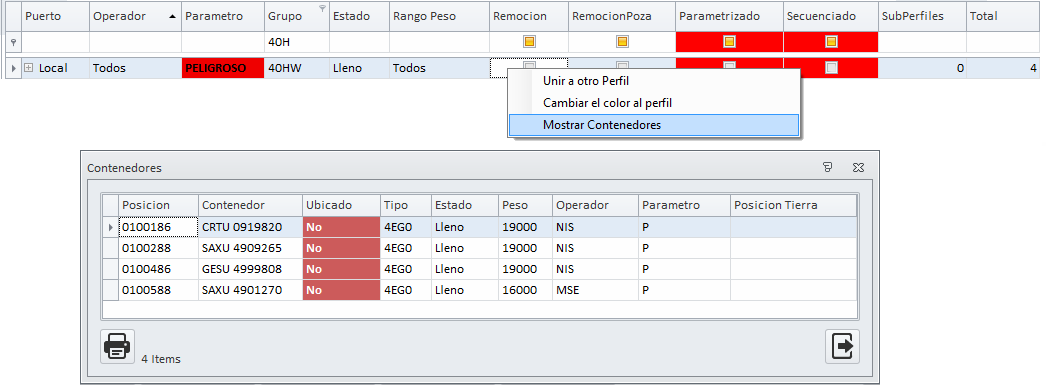Select position cell 0100588
The image size is (1046, 390).
click(158, 290)
